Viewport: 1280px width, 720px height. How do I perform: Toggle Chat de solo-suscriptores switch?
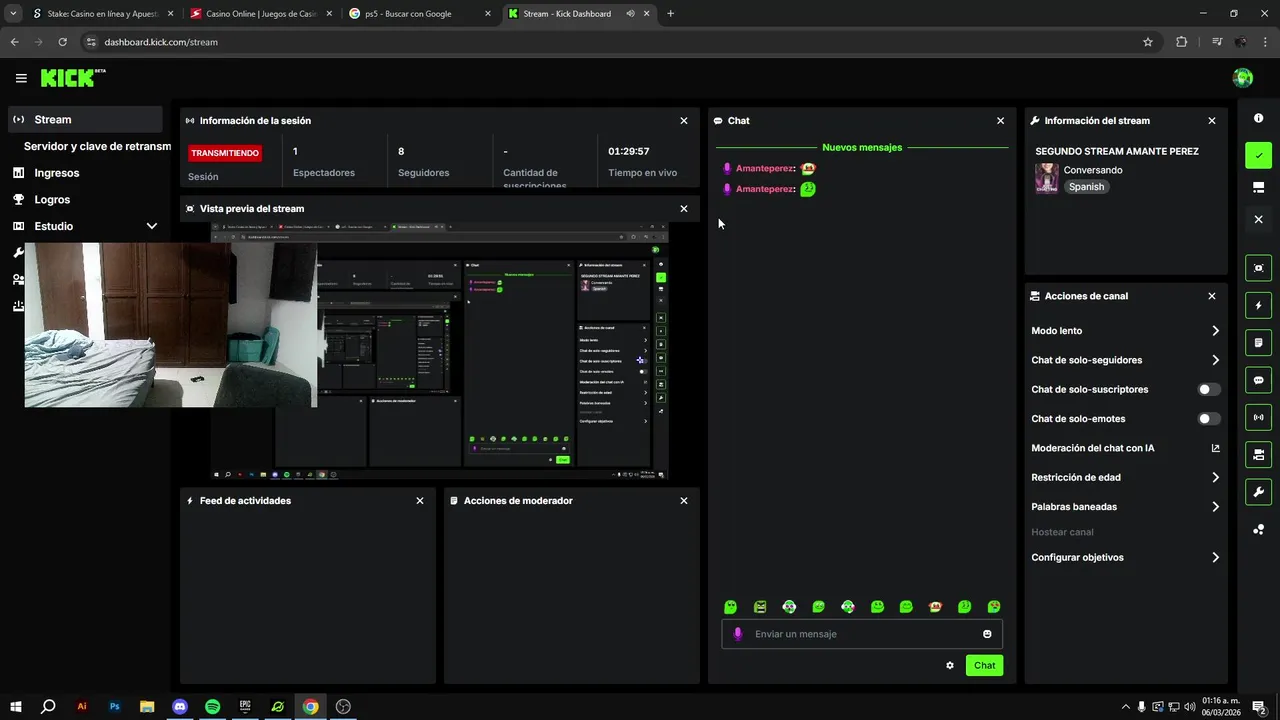tap(1209, 390)
